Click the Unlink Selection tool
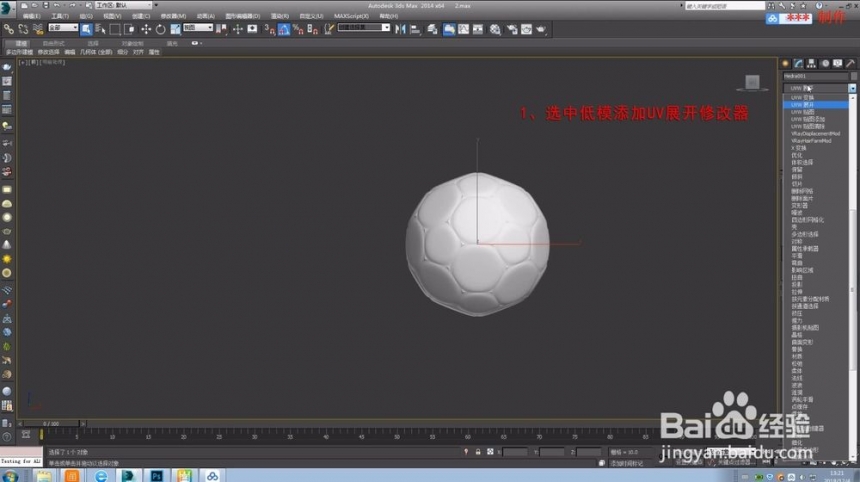 [x=23, y=29]
